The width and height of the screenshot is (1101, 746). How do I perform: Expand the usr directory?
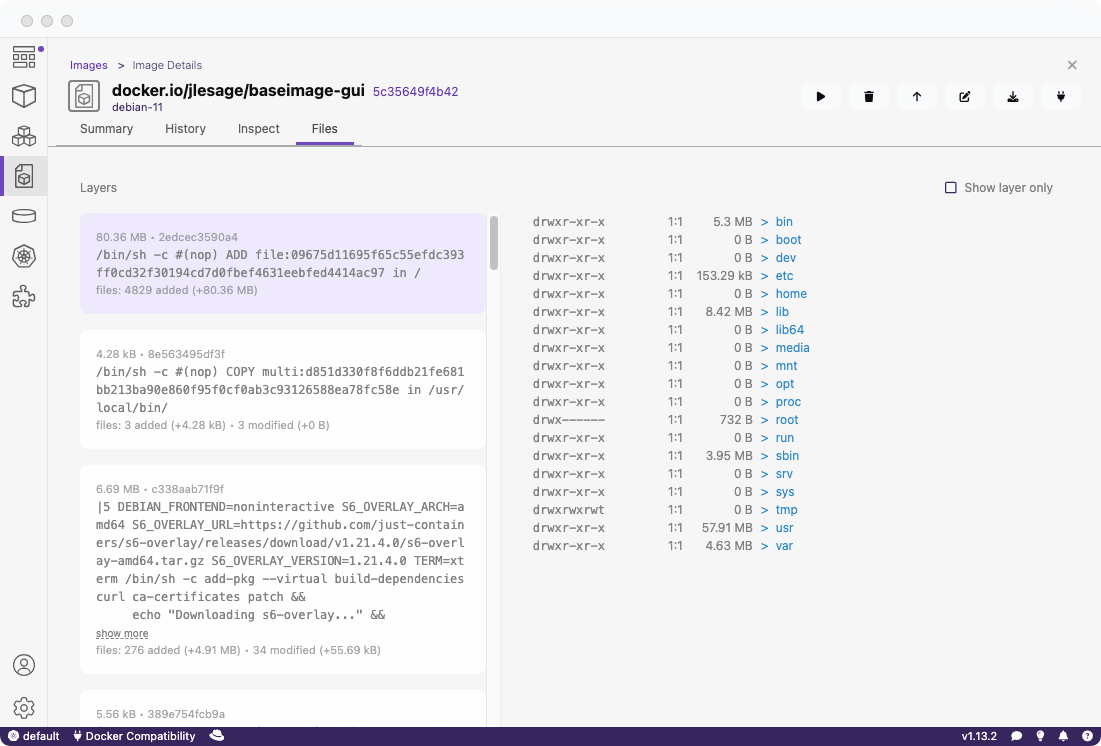[x=784, y=528]
